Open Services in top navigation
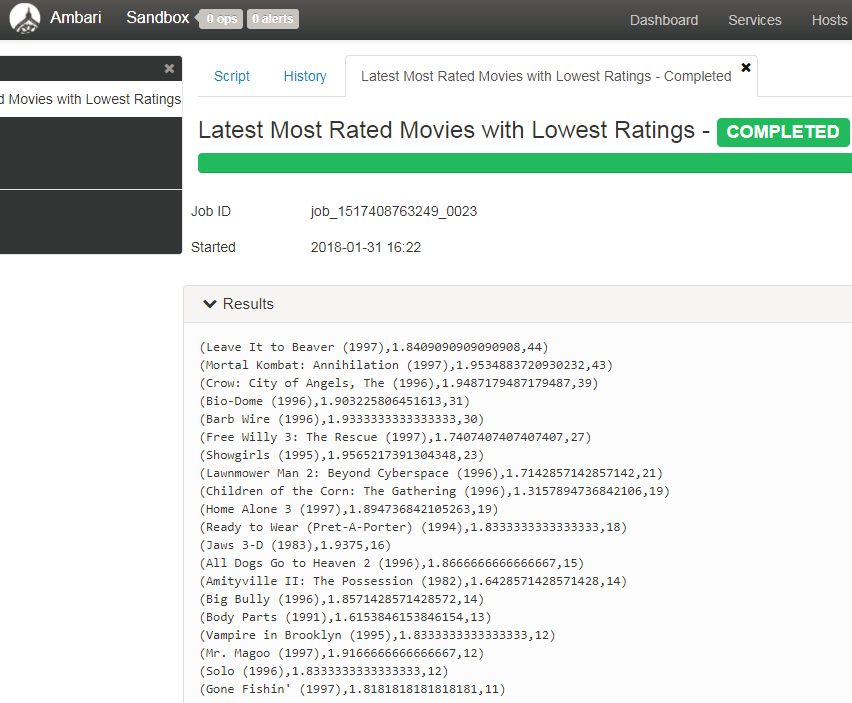 [x=755, y=20]
